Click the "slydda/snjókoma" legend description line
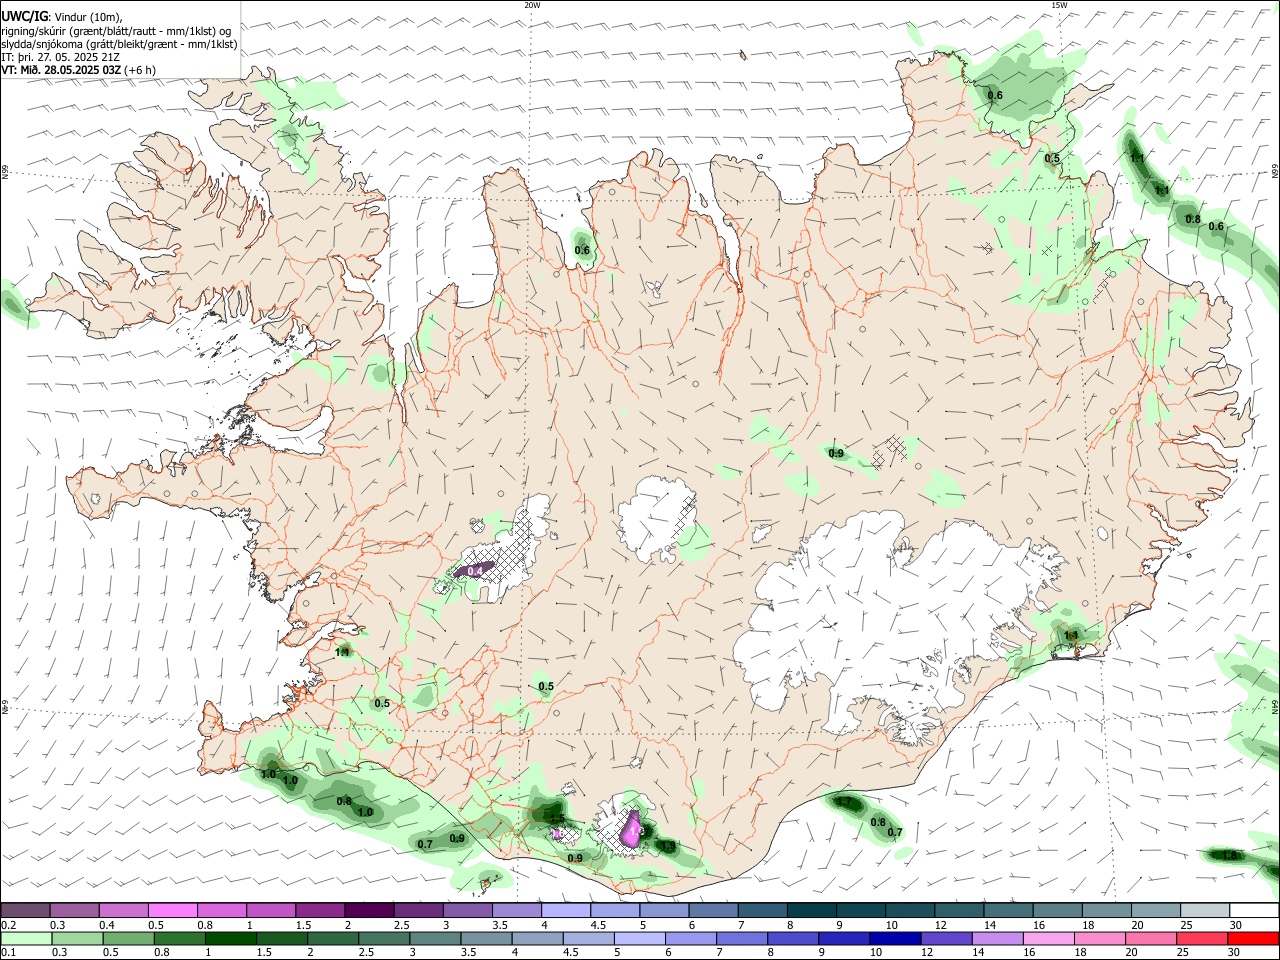Screen dimensions: 1280x960 (x=119, y=44)
